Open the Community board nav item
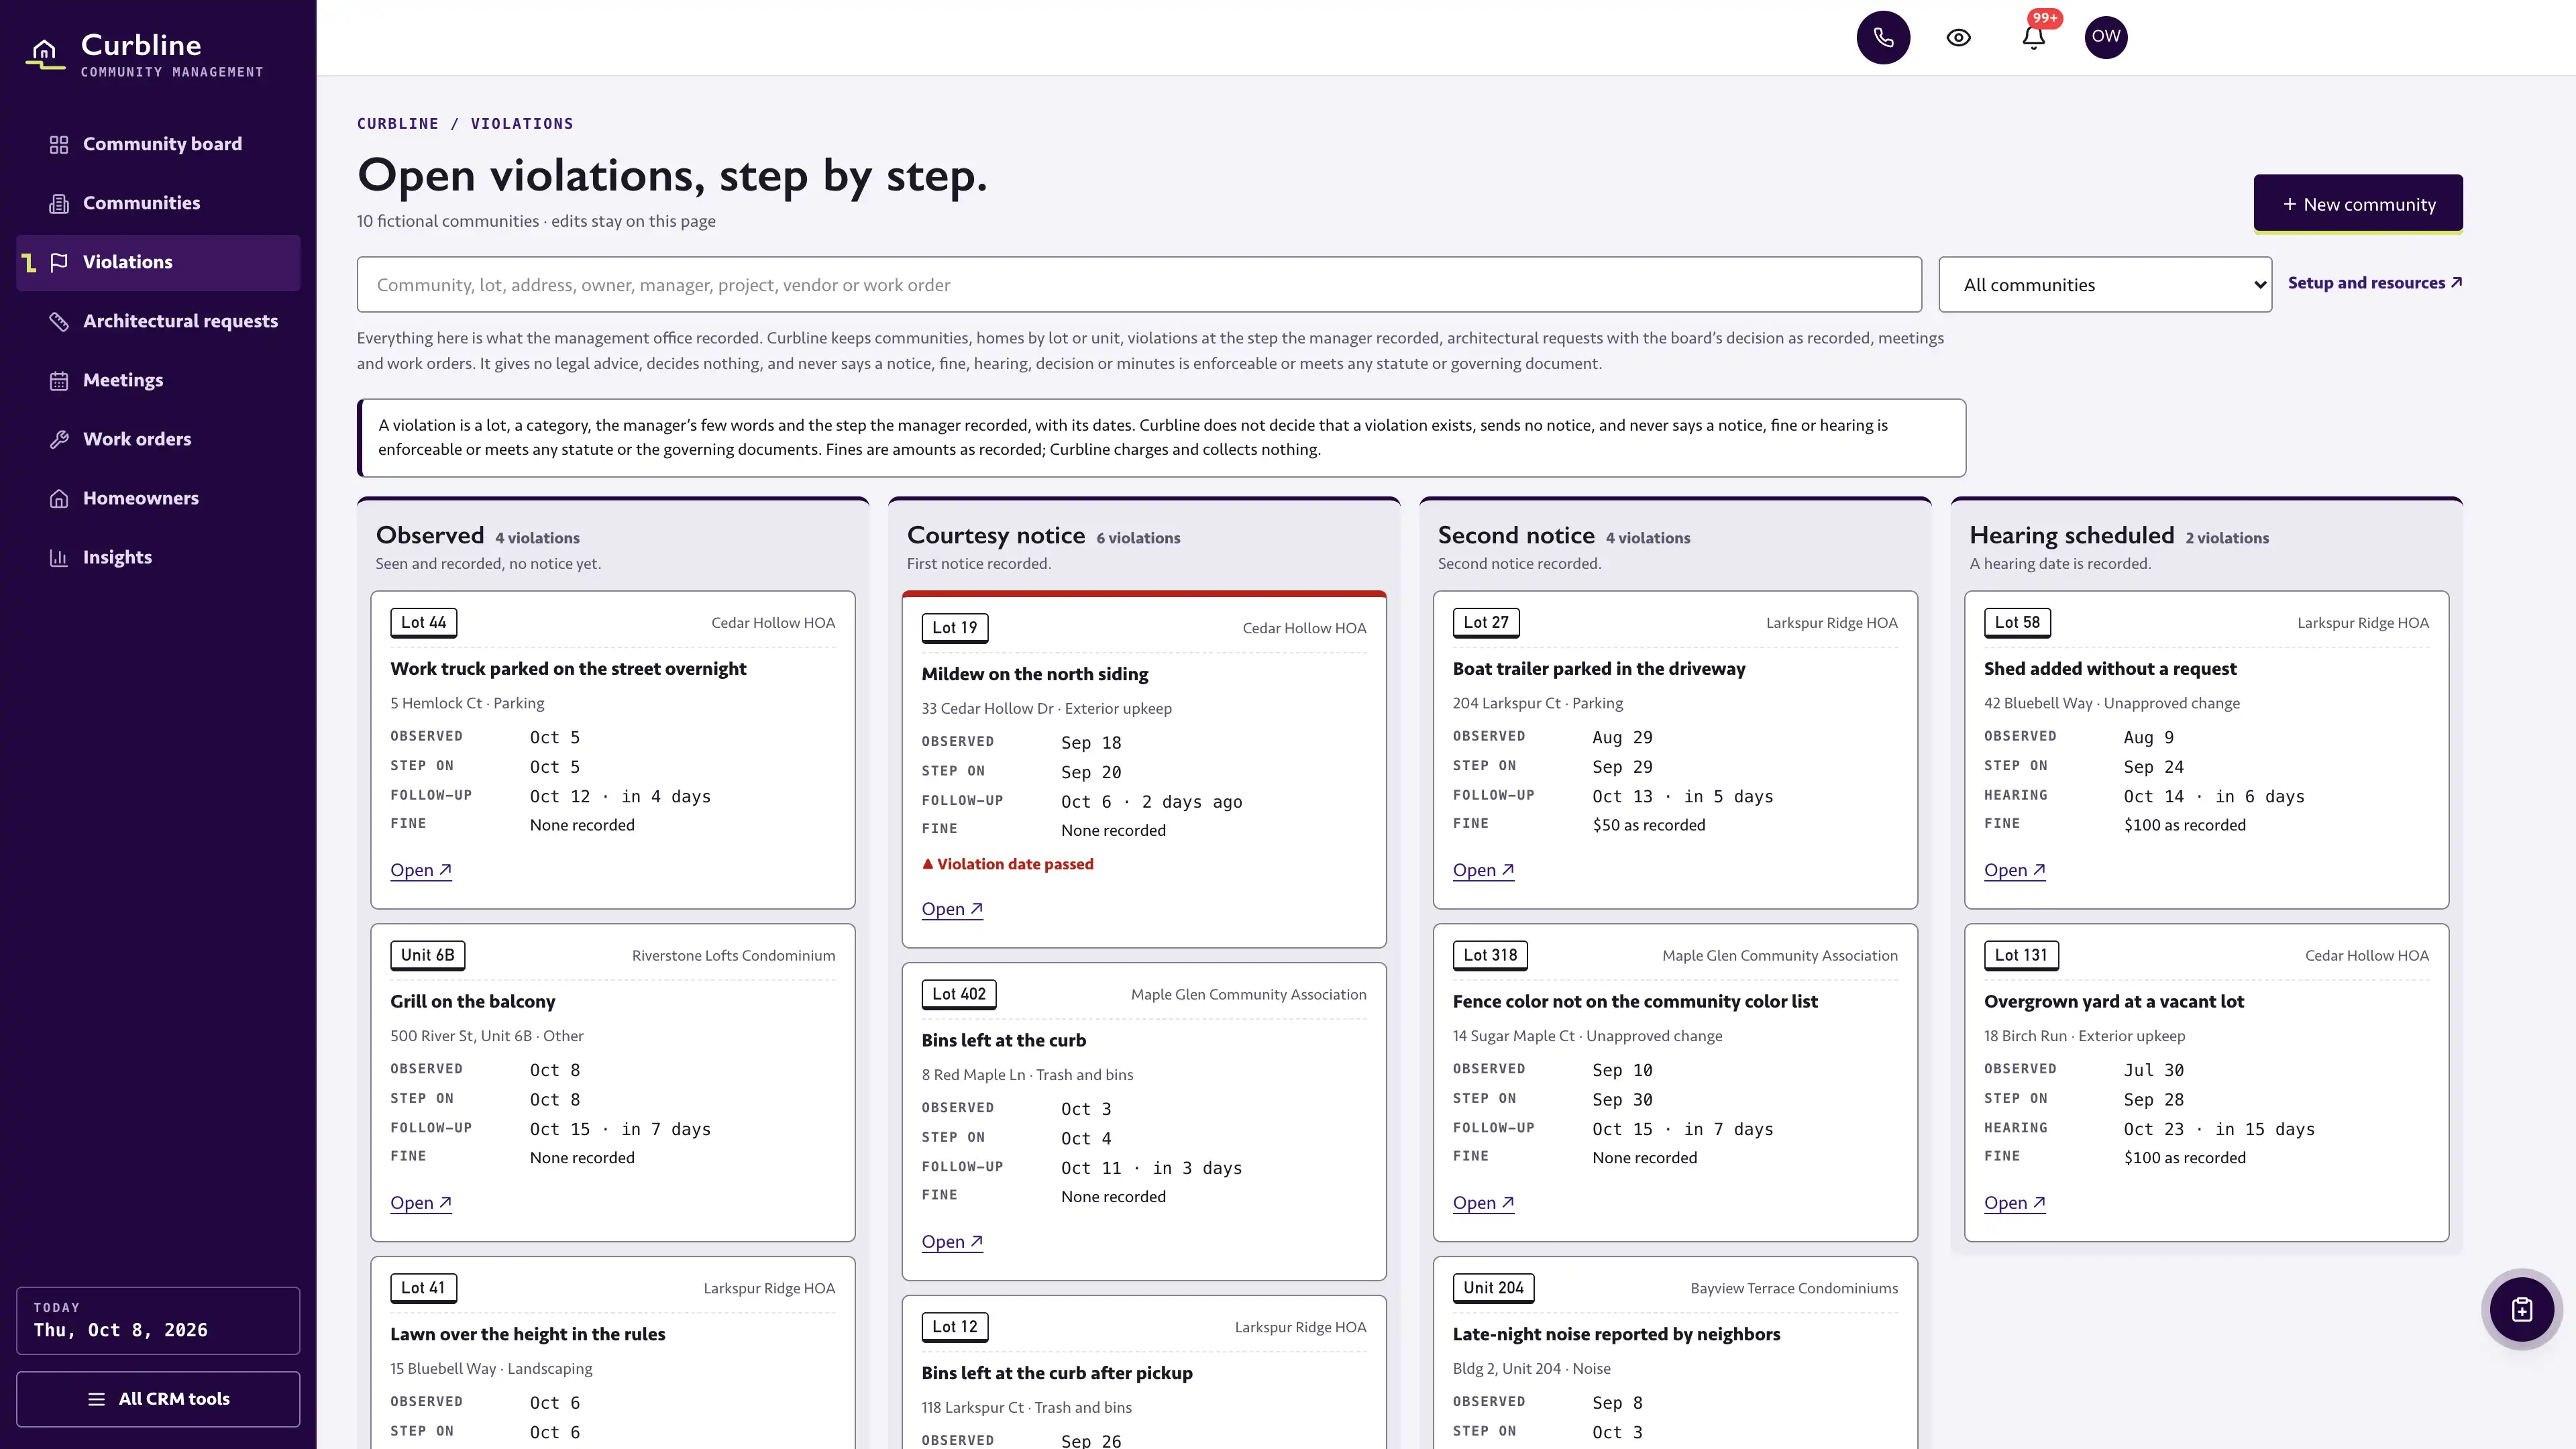Viewport: 2576px width, 1449px height. click(x=158, y=144)
